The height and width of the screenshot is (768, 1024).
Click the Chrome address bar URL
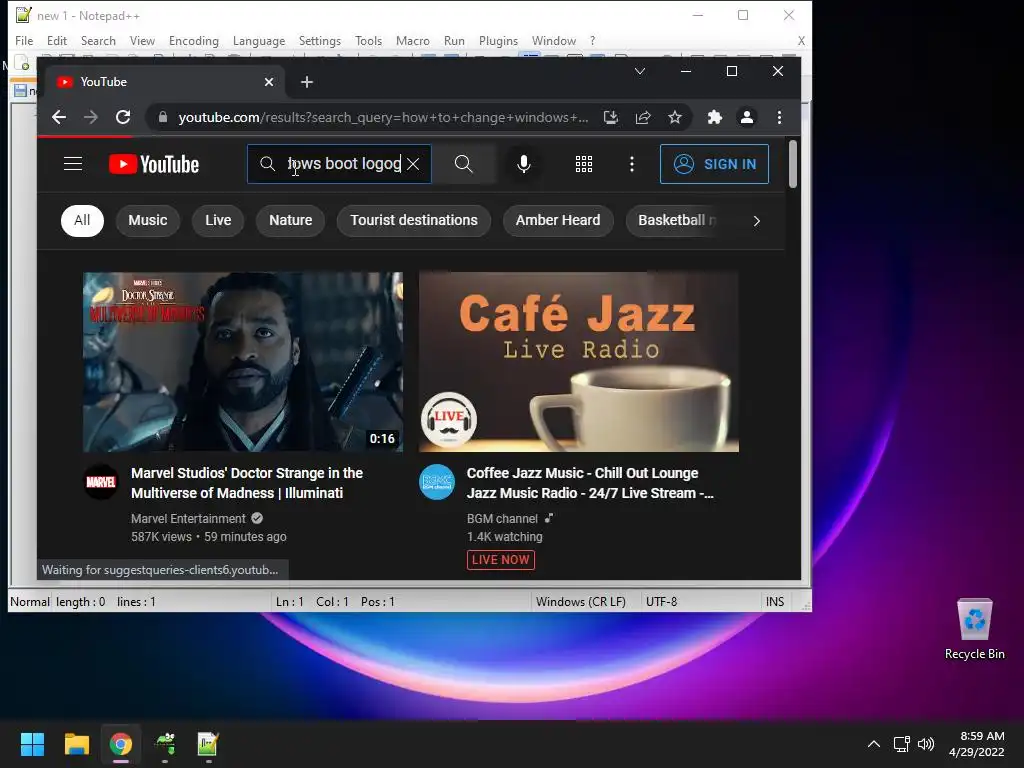383,117
